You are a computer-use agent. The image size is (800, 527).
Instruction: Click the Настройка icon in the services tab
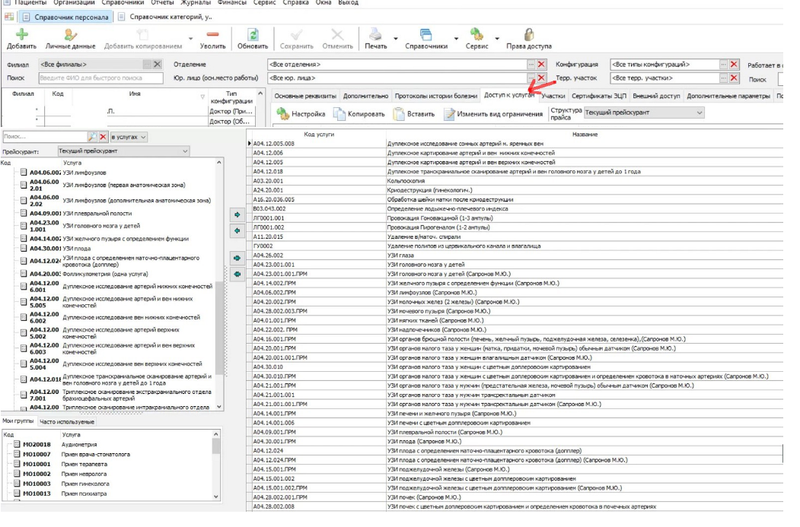(281, 114)
